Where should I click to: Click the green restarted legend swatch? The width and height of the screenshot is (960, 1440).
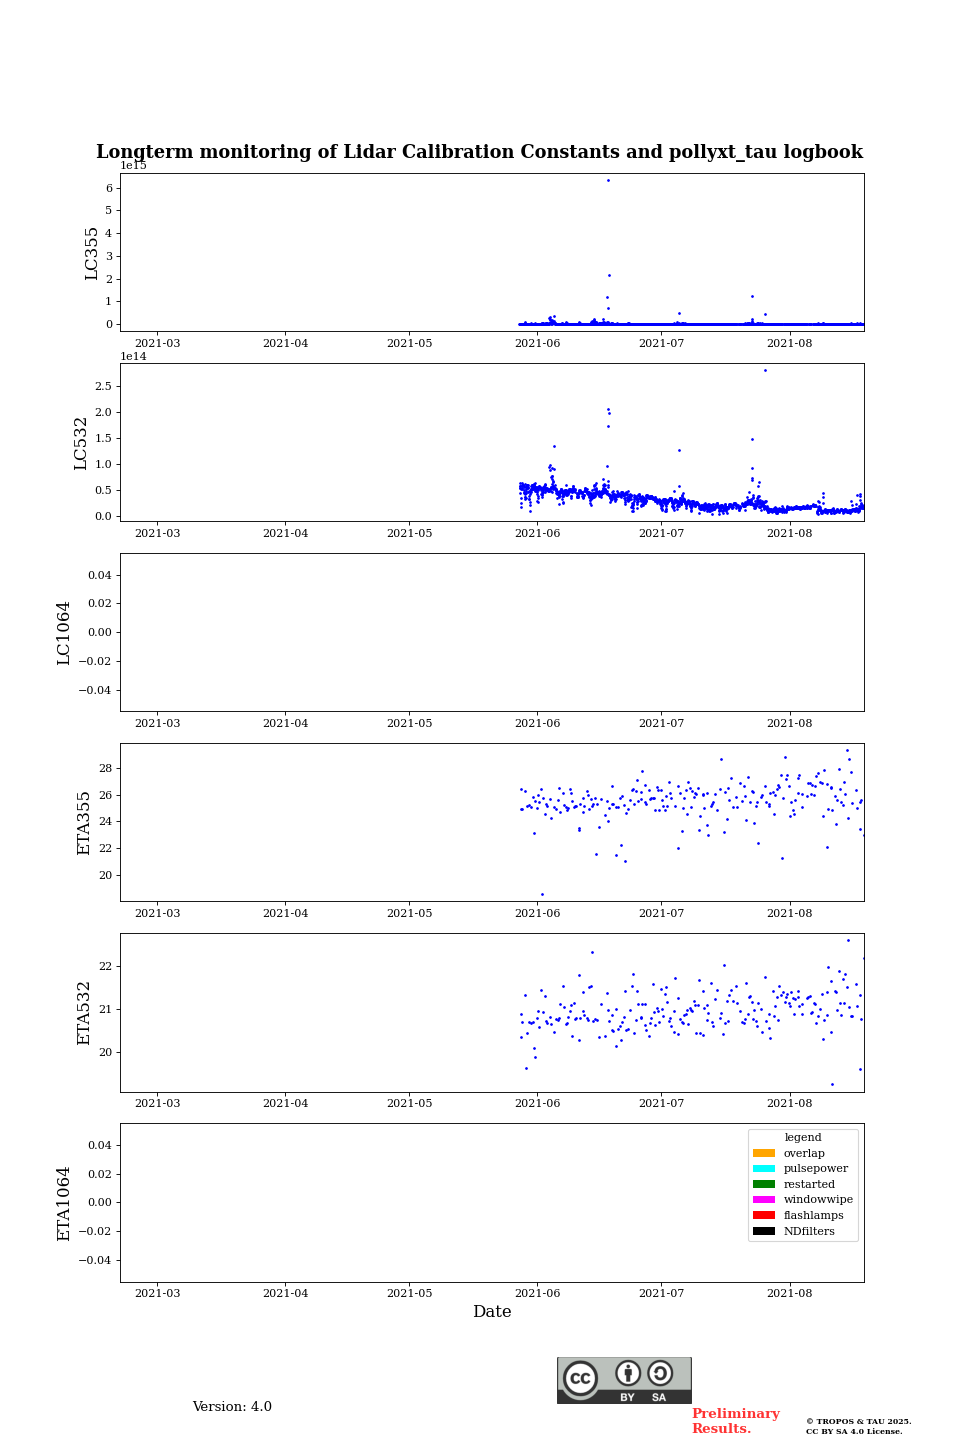764,1184
